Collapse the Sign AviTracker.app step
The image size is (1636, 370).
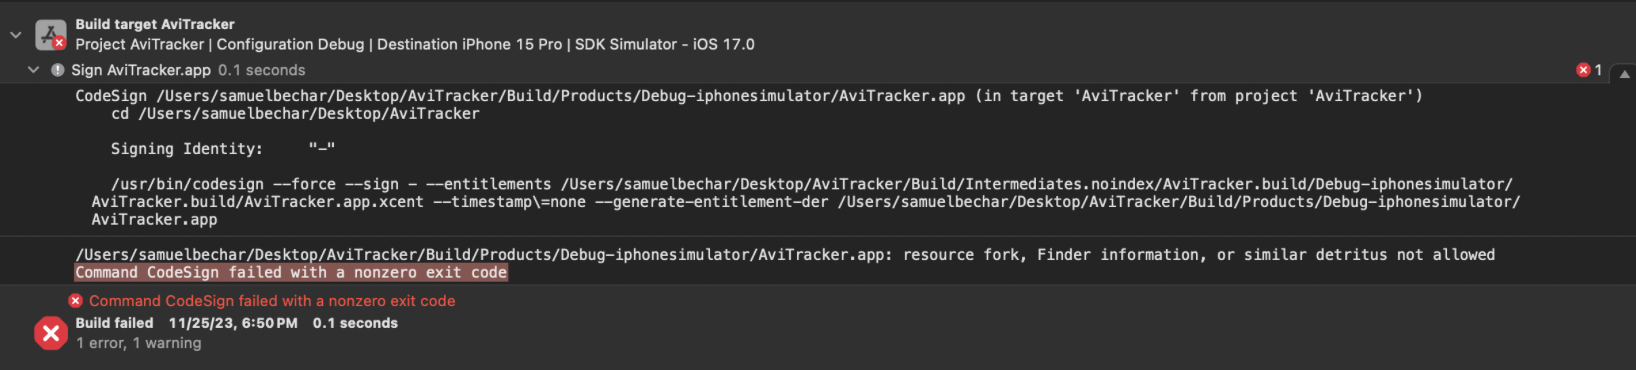tap(33, 70)
